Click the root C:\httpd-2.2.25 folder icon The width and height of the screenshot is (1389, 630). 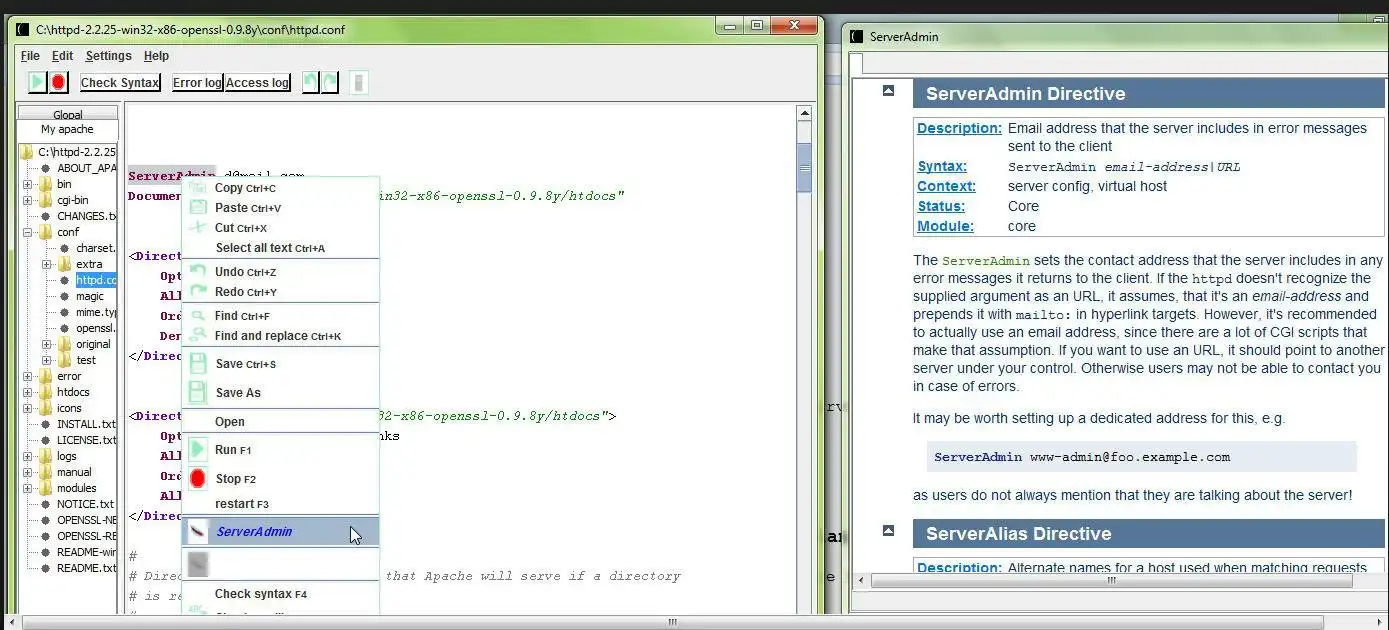pos(27,152)
